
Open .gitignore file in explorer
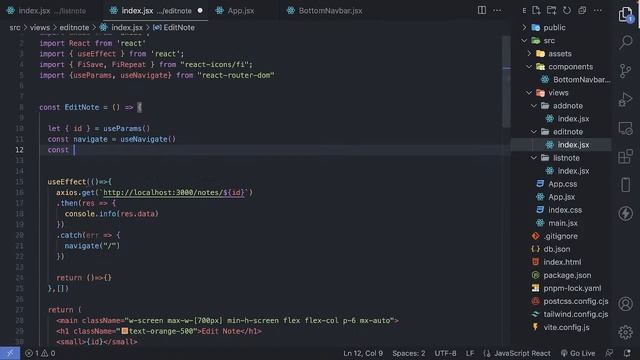561,236
